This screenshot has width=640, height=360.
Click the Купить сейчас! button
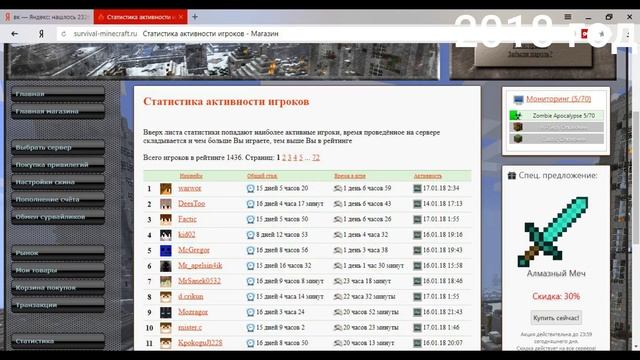click(x=556, y=318)
